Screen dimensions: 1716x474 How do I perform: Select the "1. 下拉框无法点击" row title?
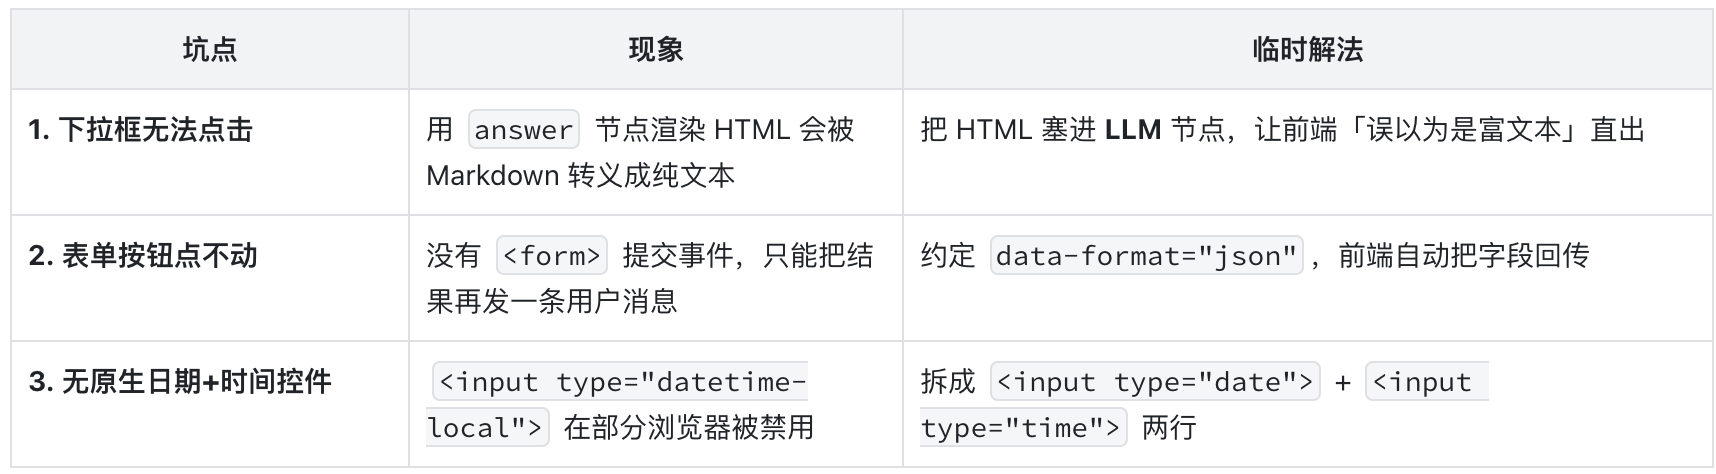(x=140, y=130)
